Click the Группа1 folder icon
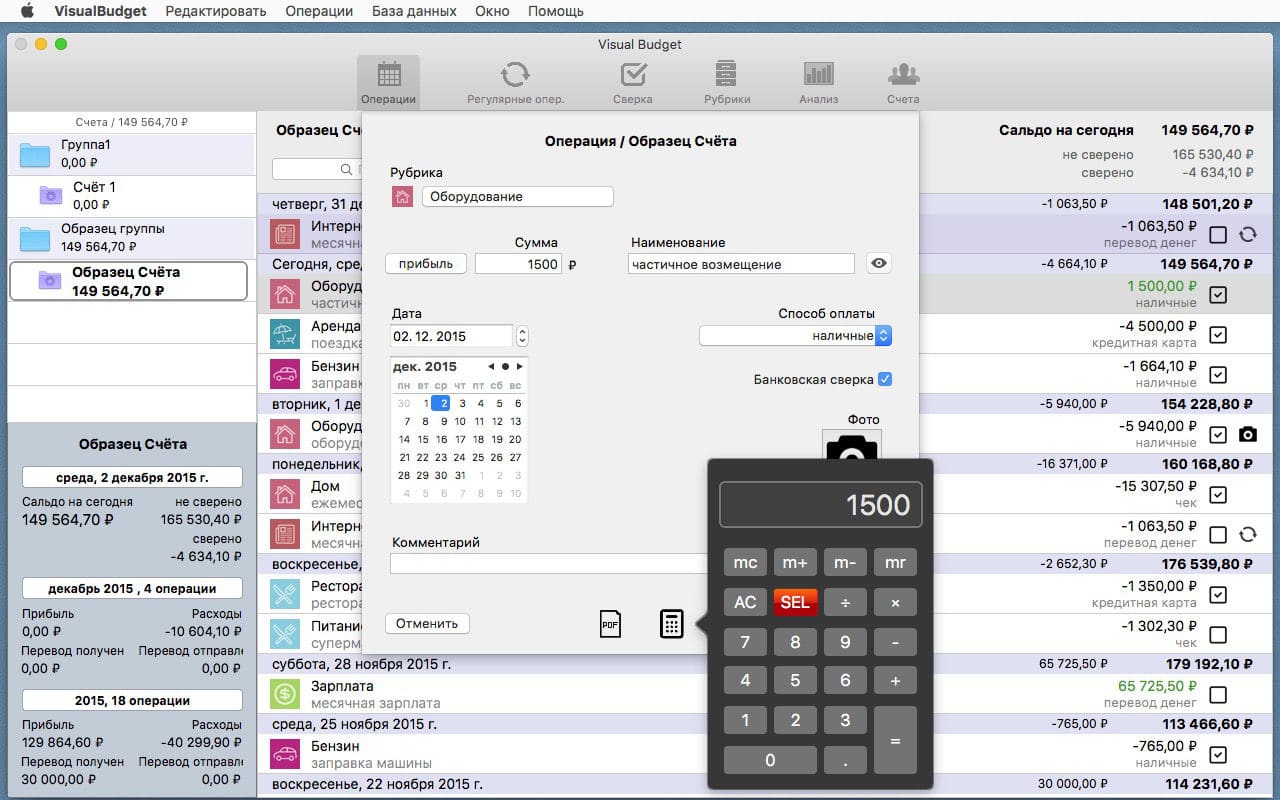Viewport: 1280px width, 800px height. (x=35, y=154)
